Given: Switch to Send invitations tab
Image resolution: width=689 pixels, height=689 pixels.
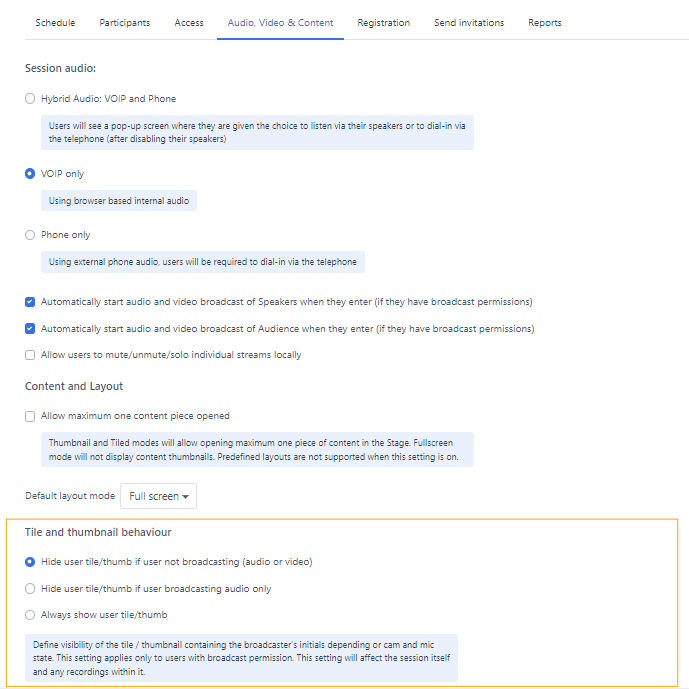Looking at the screenshot, I should click(x=469, y=22).
